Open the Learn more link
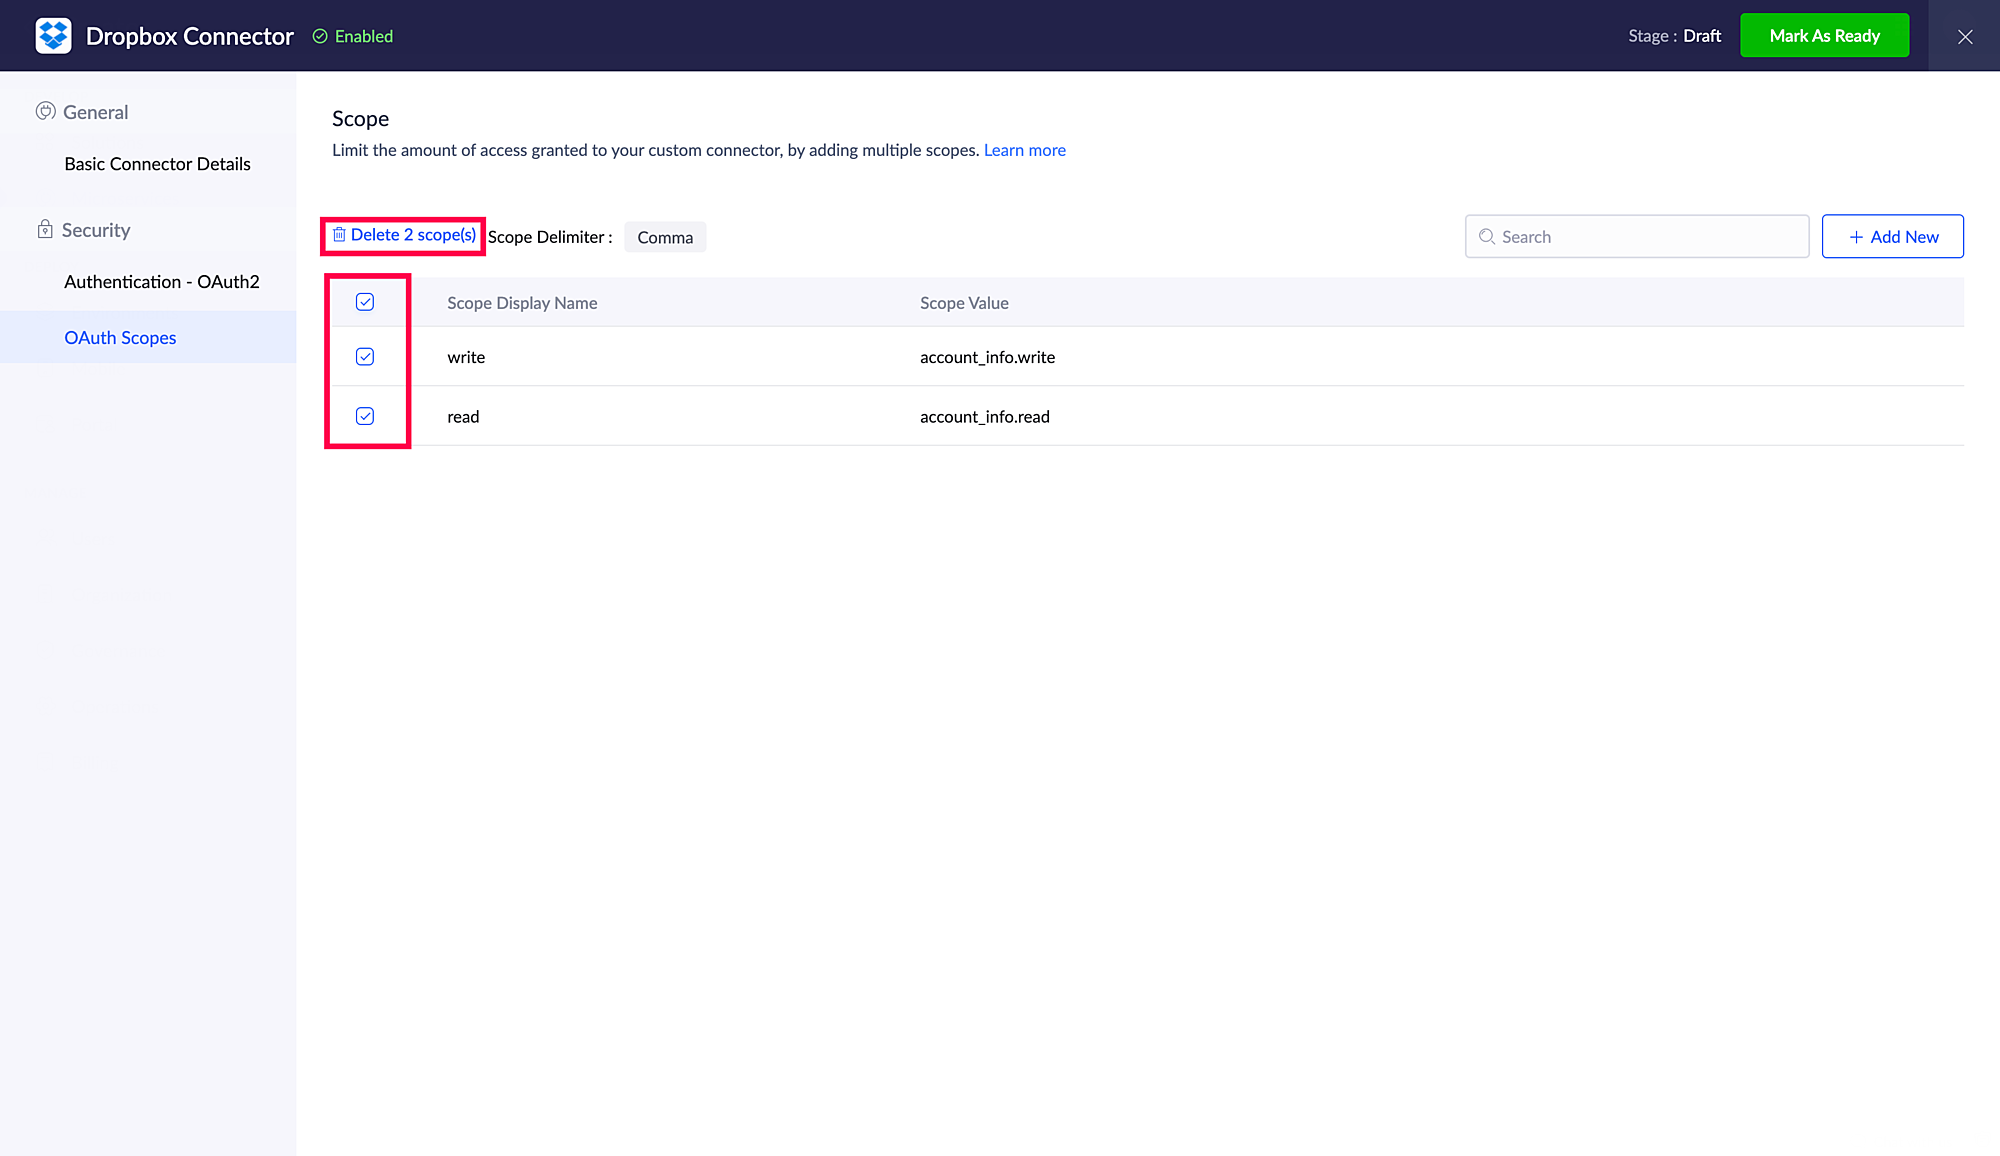The height and width of the screenshot is (1156, 2000). click(1024, 150)
